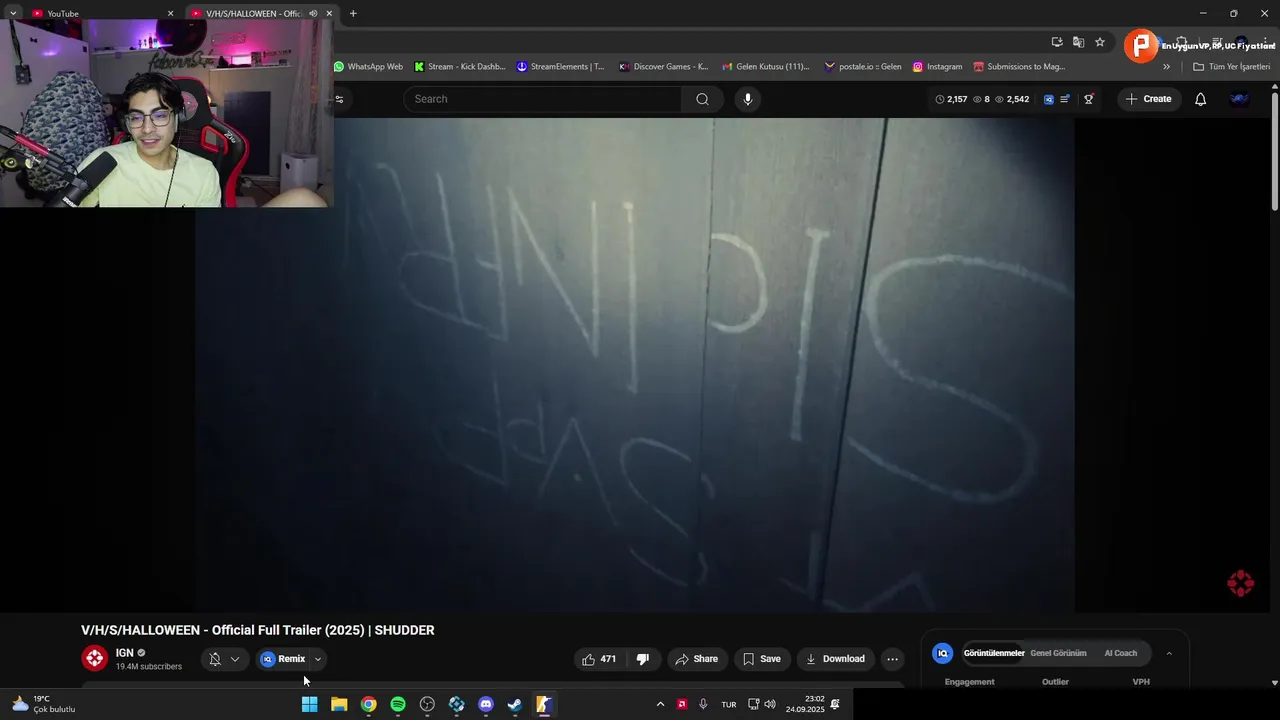Open the Instagram bookmark
Image resolution: width=1280 pixels, height=720 pixels.
[937, 67]
